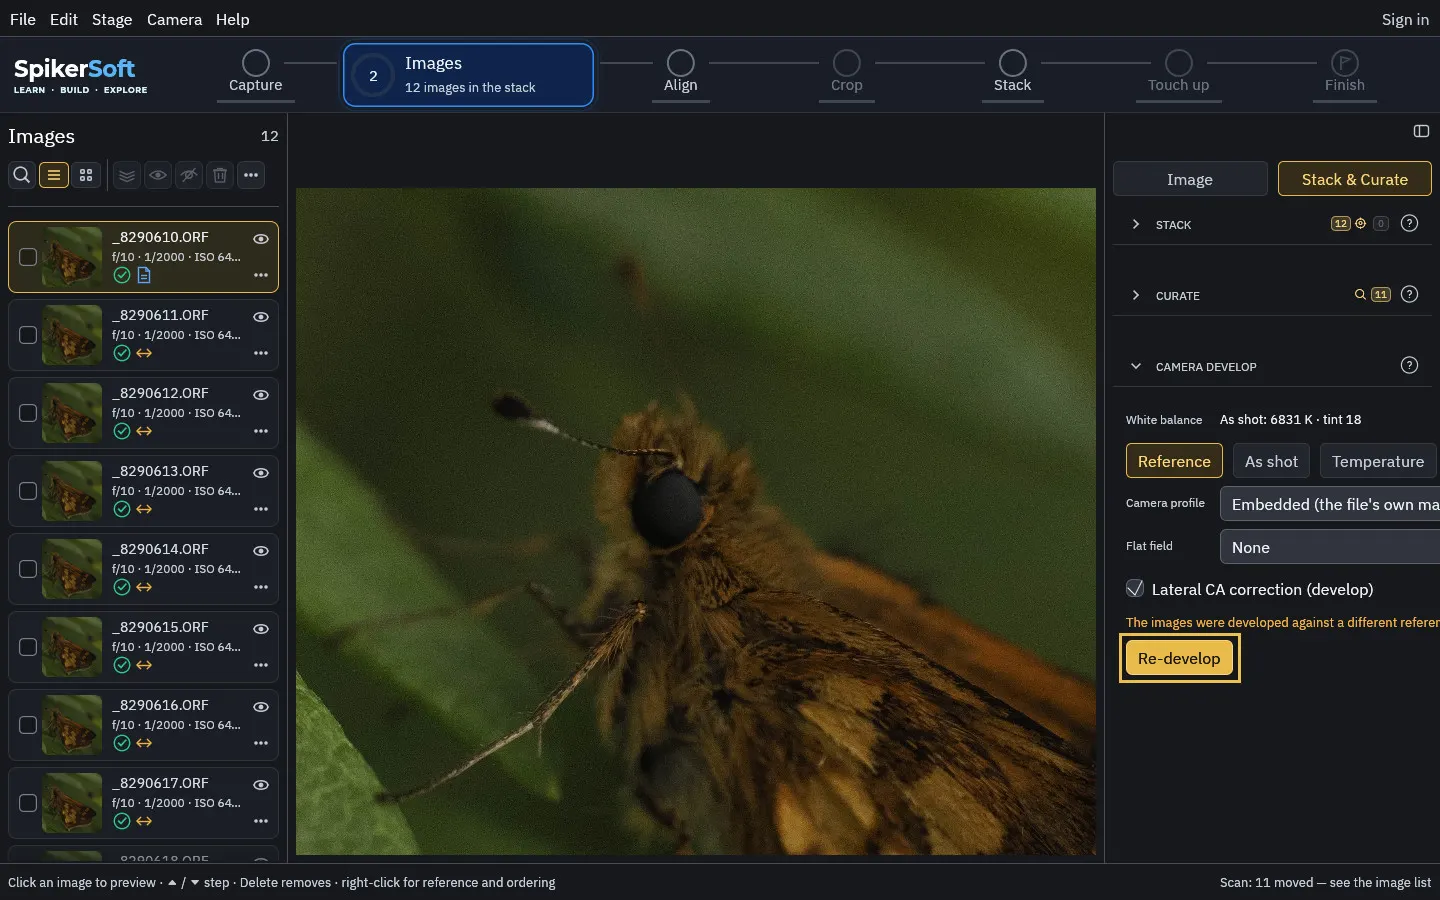Click the hide-images crossed-eye toolbar icon
Viewport: 1440px width, 900px height.
[189, 175]
